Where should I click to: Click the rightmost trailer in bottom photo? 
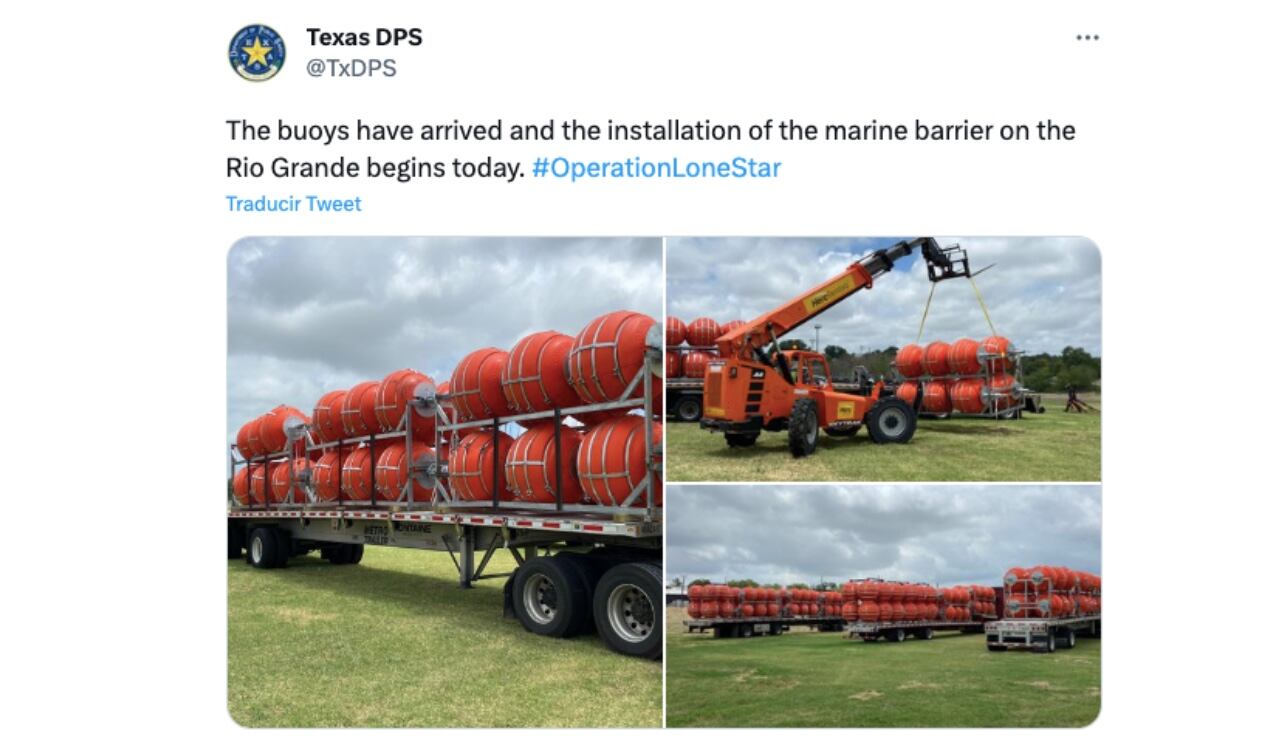click(x=1044, y=608)
